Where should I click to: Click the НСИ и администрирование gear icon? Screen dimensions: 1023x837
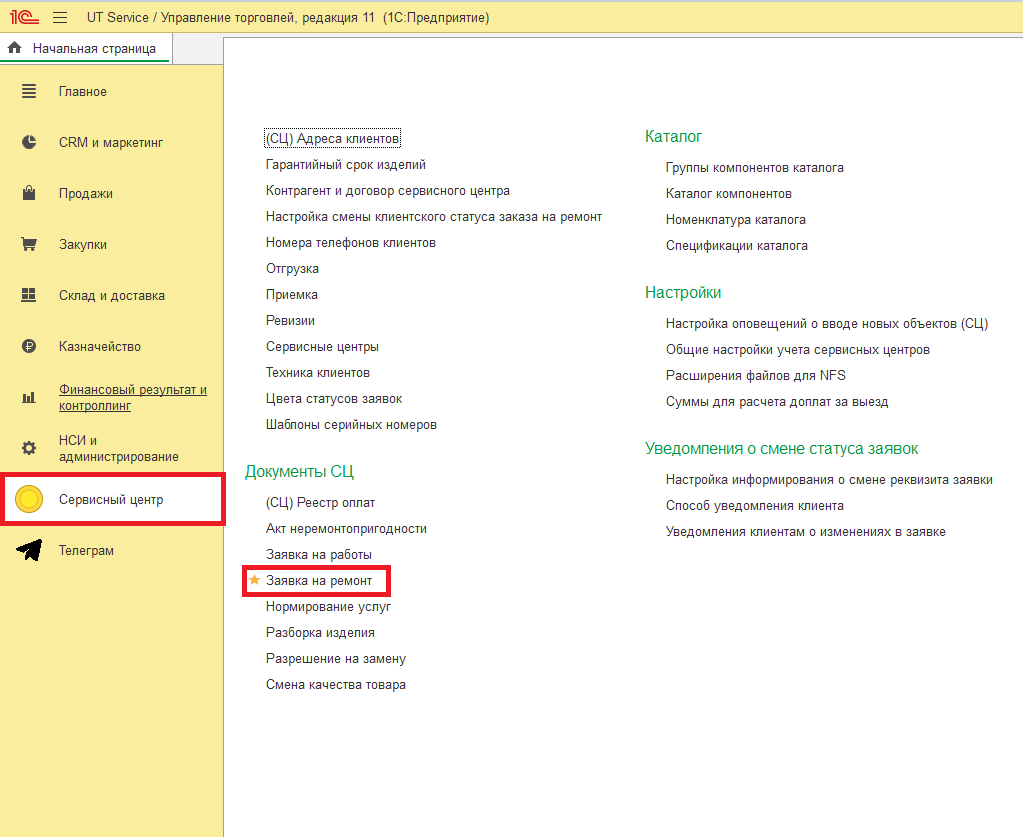tap(29, 448)
